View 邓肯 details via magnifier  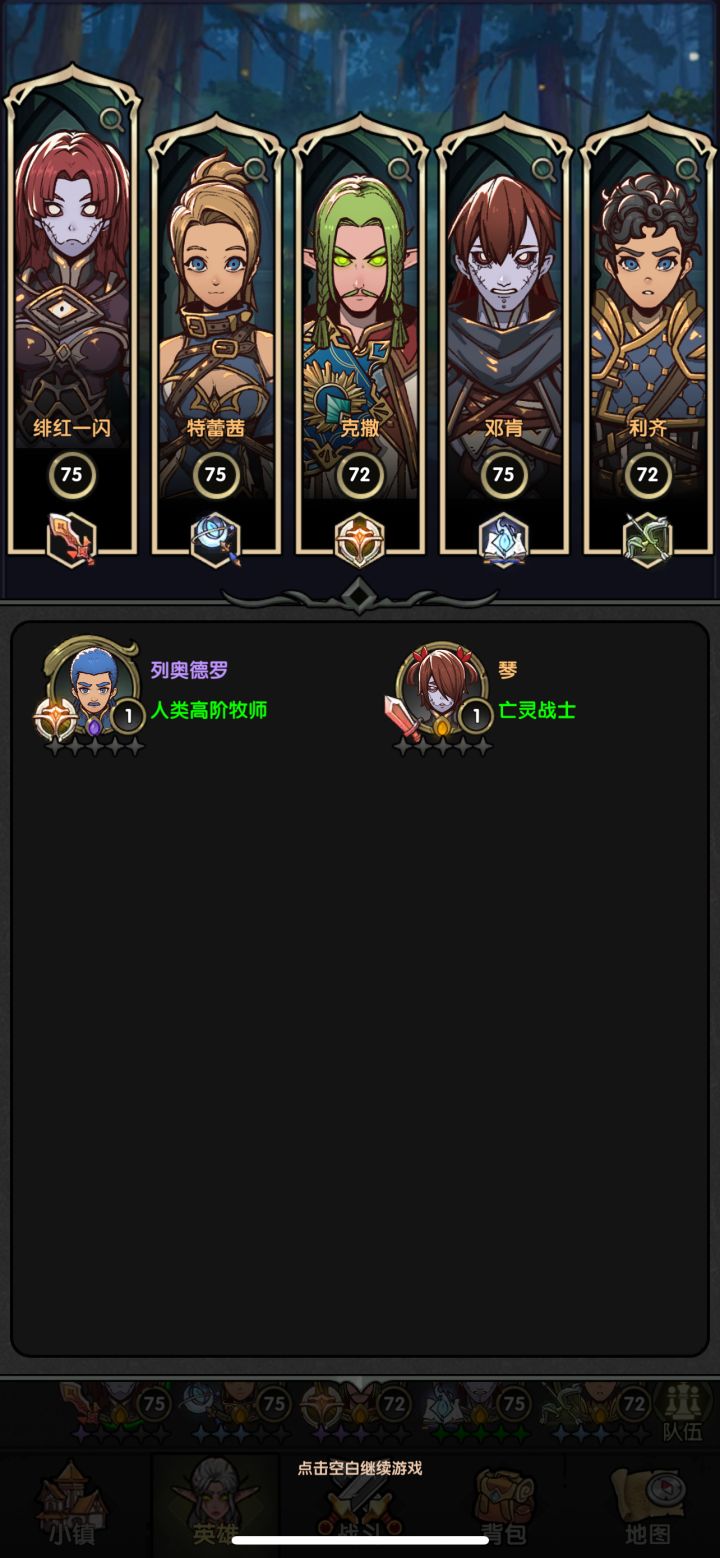tap(544, 169)
